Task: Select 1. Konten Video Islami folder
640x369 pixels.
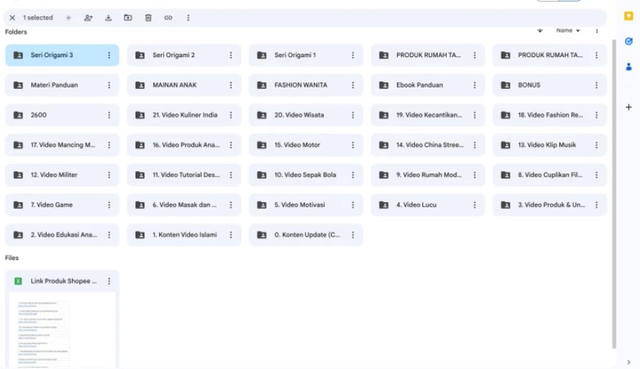Action: tap(184, 235)
